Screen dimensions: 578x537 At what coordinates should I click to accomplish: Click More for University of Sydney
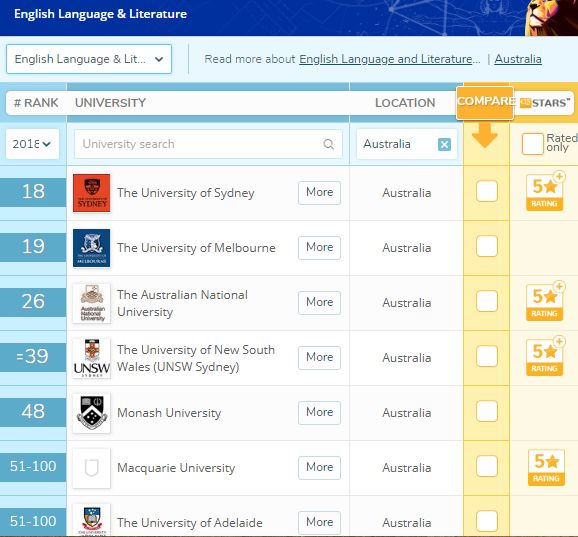[x=319, y=192]
